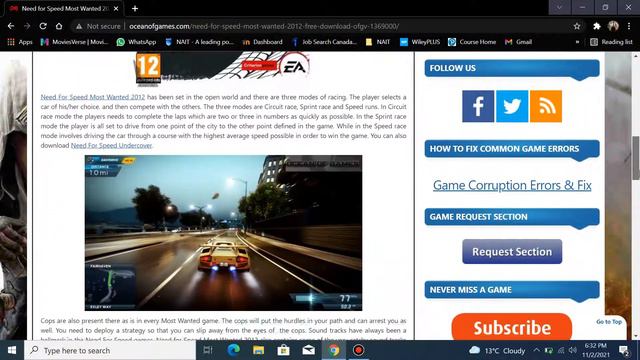The height and width of the screenshot is (360, 640).
Task: Open Need For Speed Most Wanted 2012 link
Action: tap(93, 97)
